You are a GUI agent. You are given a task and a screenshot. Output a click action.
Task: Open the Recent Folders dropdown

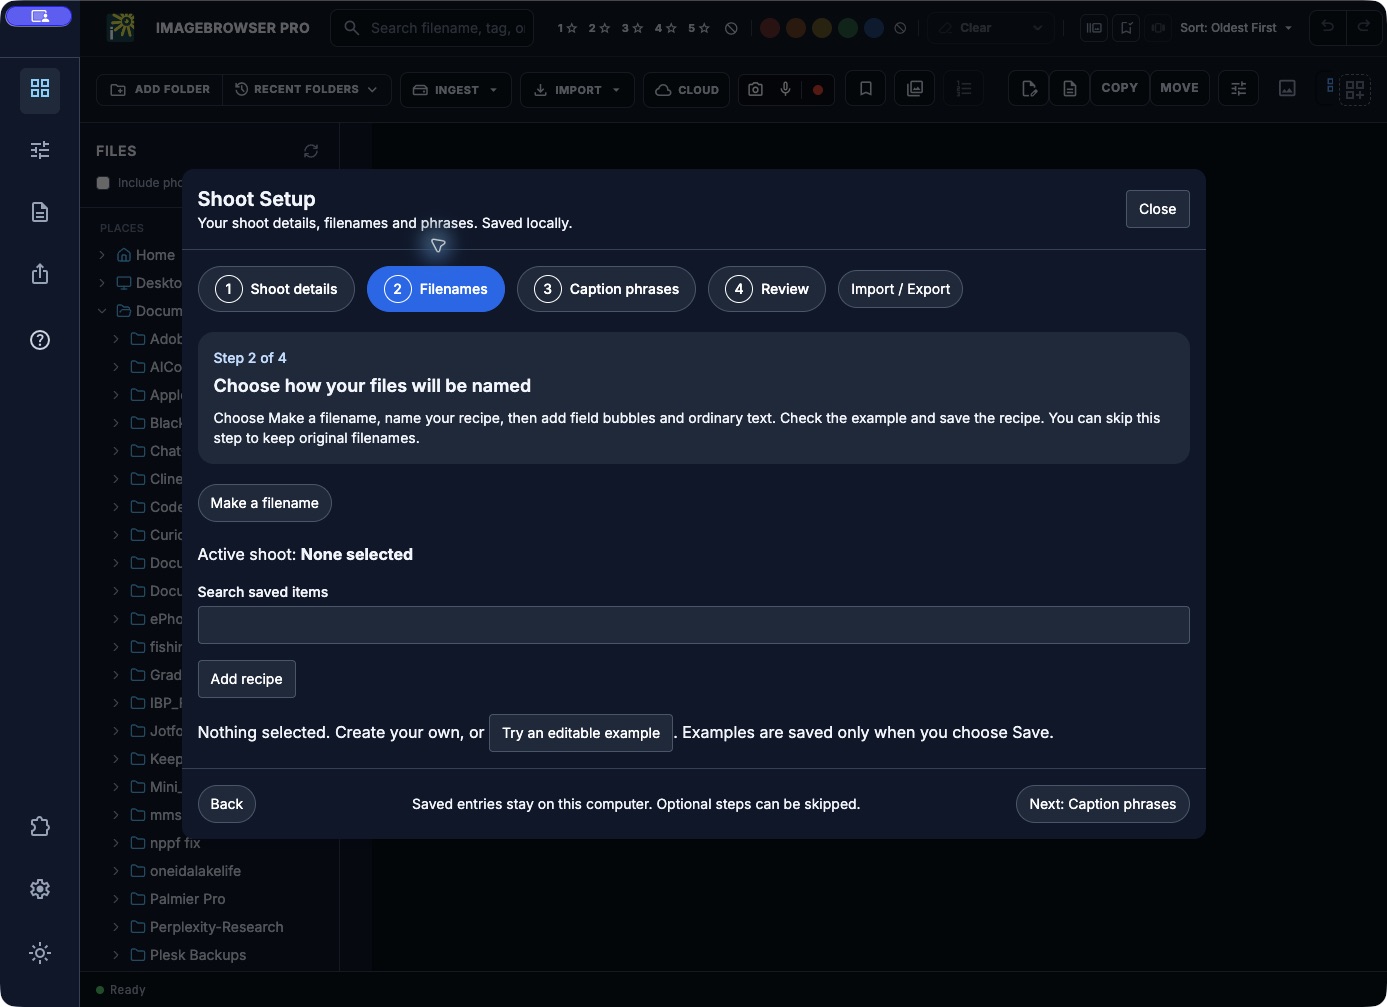[x=306, y=89]
